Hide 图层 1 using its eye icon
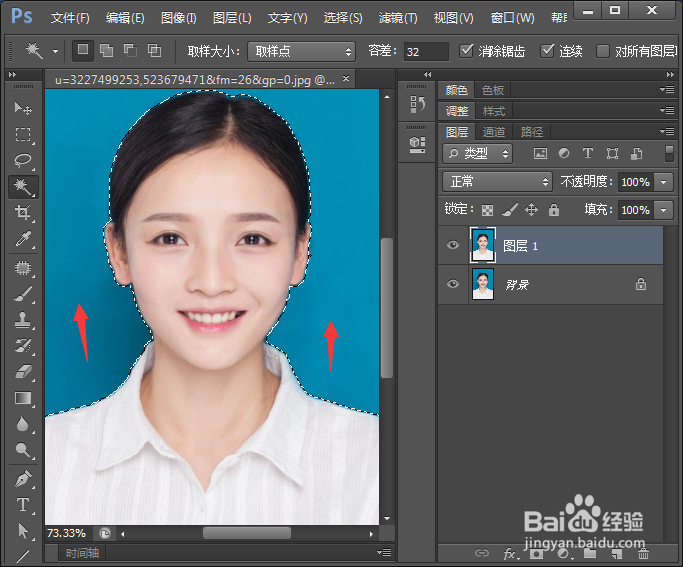The width and height of the screenshot is (683, 567). (x=453, y=245)
